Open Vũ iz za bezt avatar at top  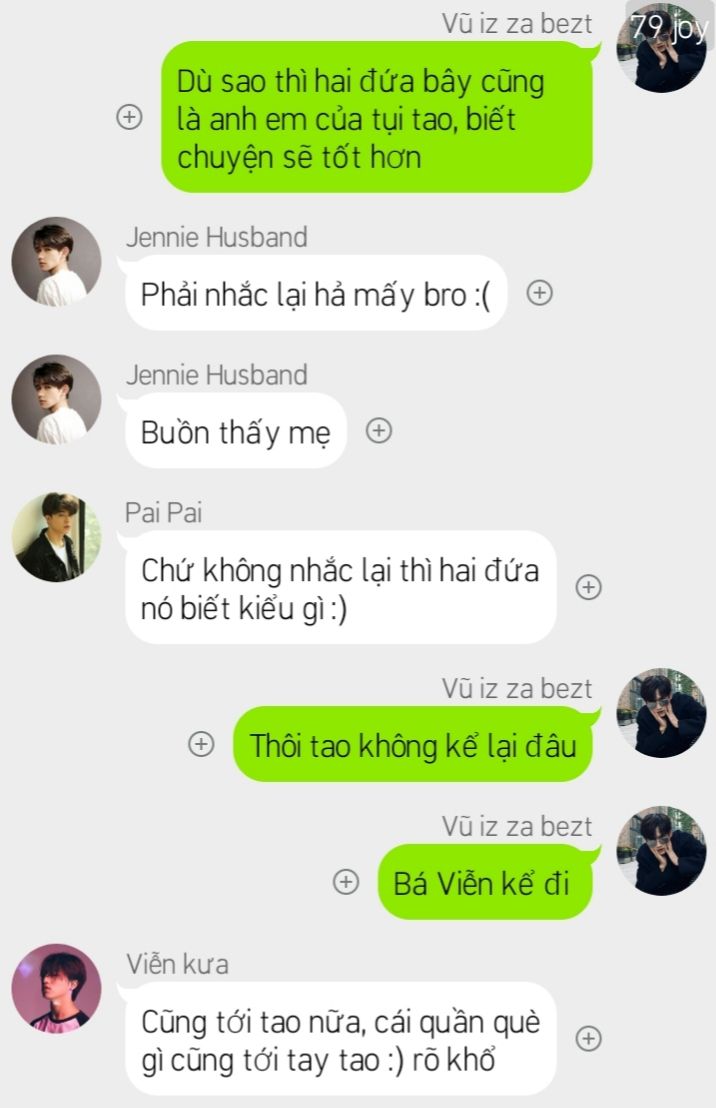point(662,48)
